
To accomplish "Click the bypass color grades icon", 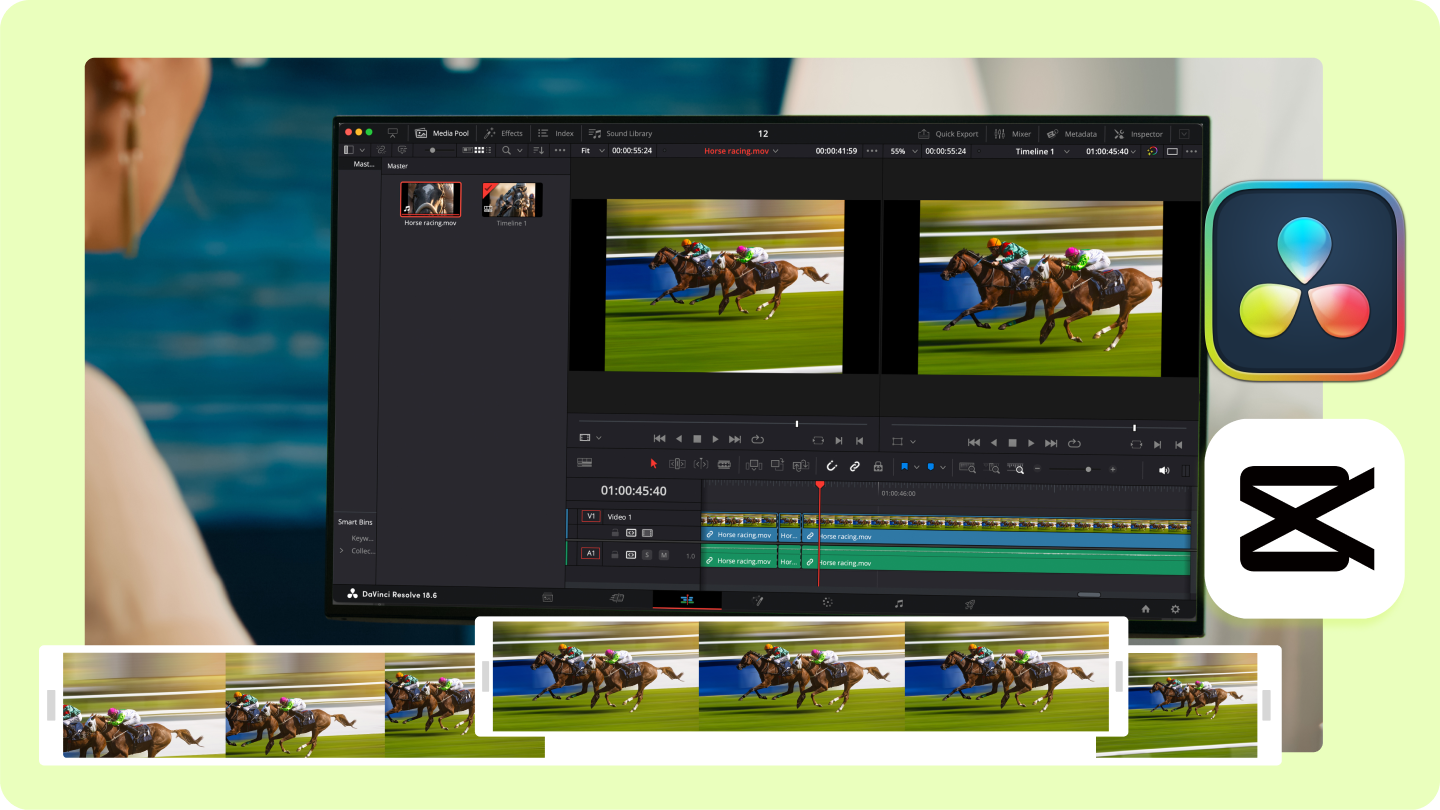I will [1152, 151].
